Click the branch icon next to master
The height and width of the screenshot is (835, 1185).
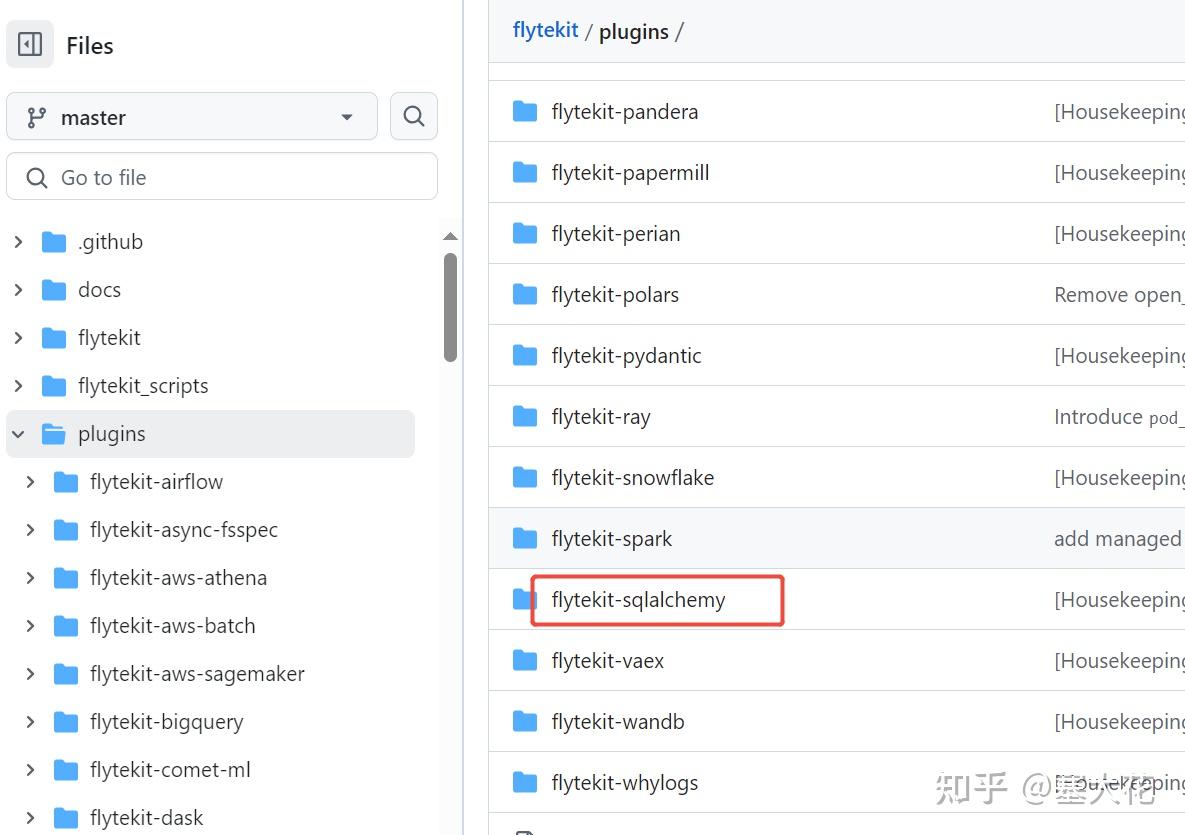(38, 117)
